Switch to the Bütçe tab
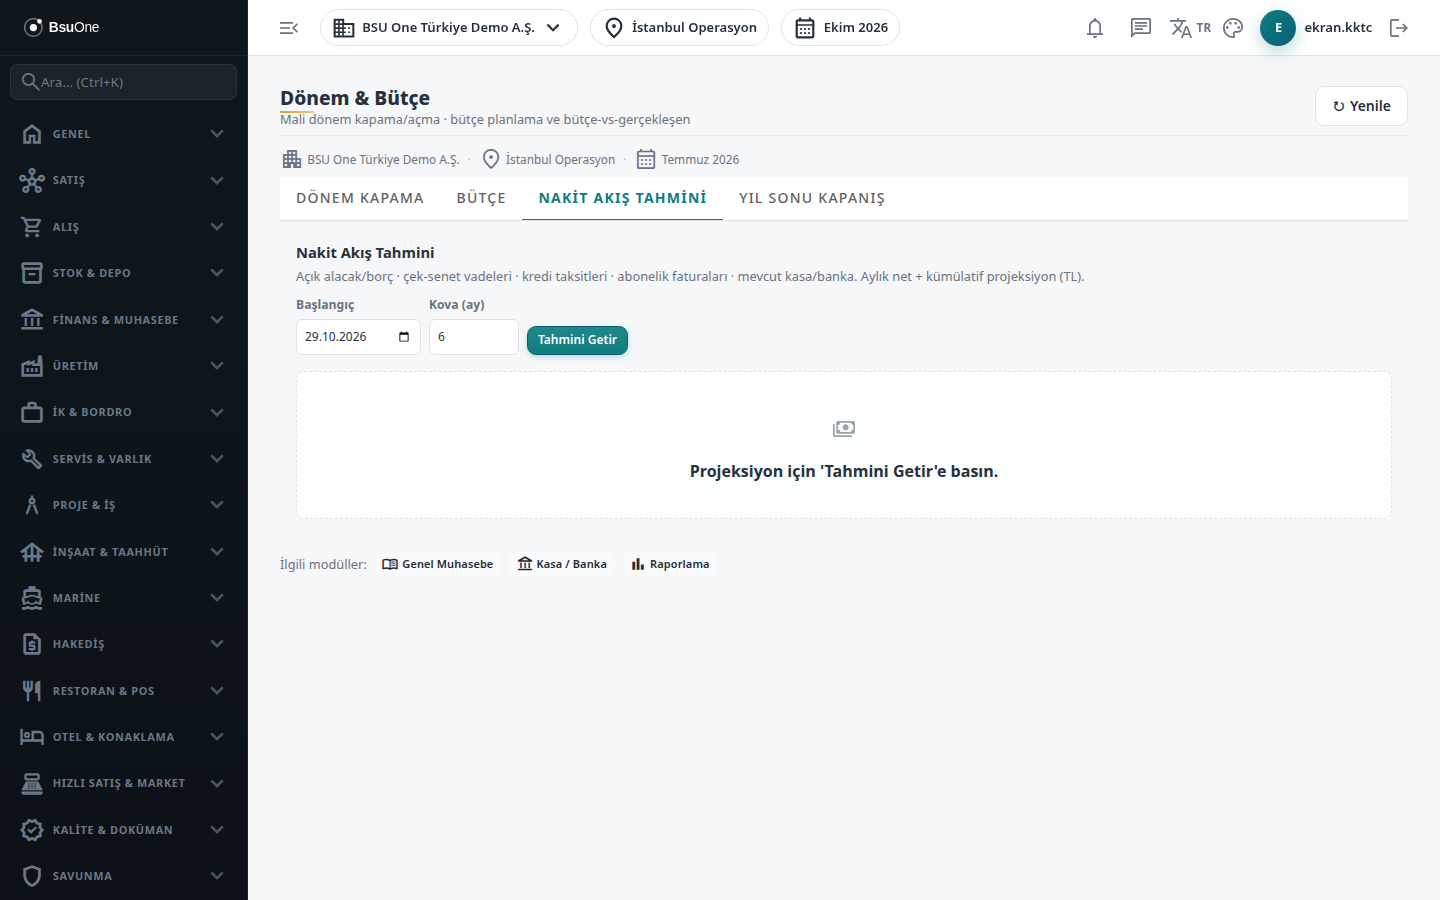Image resolution: width=1440 pixels, height=900 pixels. coord(481,198)
